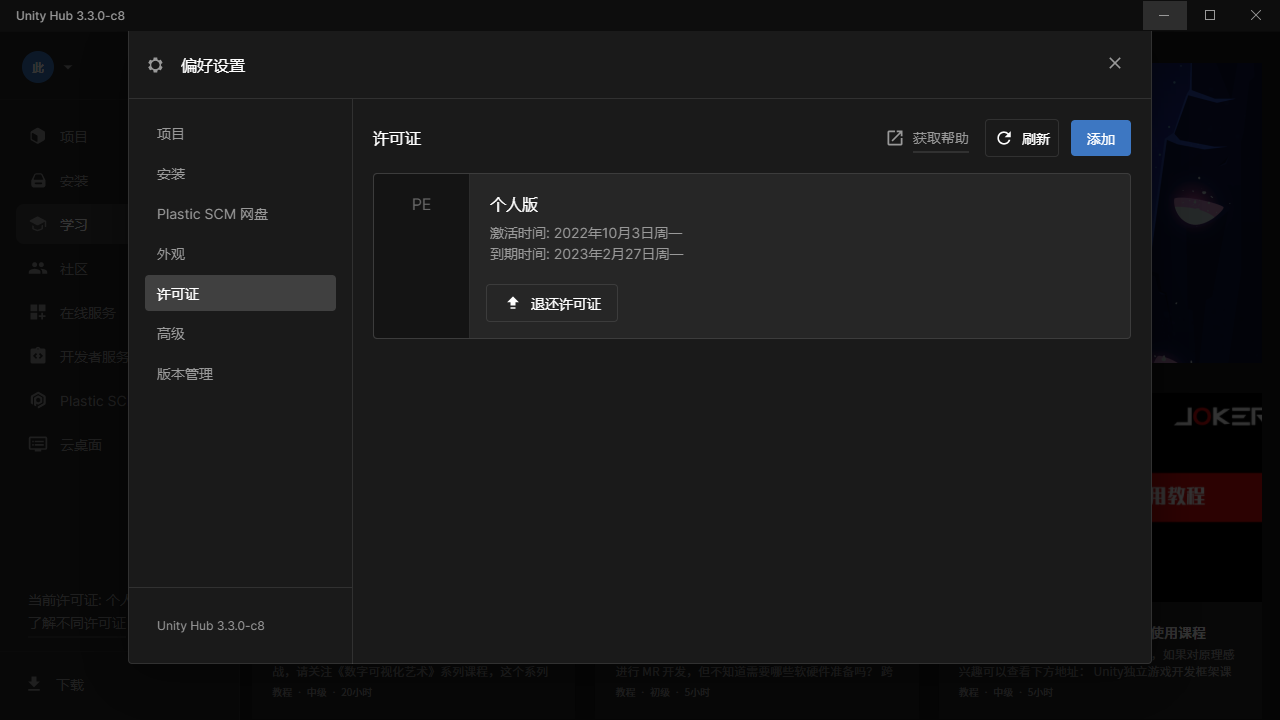
Task: Open the 项目 preferences tab
Action: [240, 134]
